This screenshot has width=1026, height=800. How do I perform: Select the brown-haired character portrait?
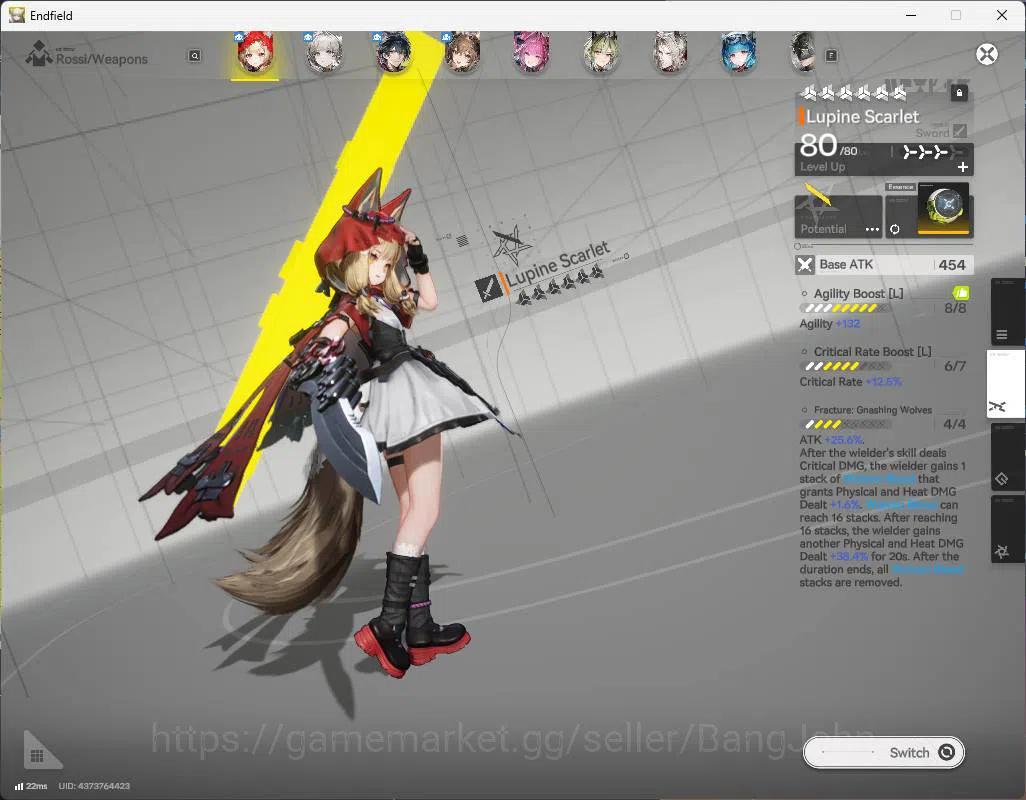click(x=463, y=52)
